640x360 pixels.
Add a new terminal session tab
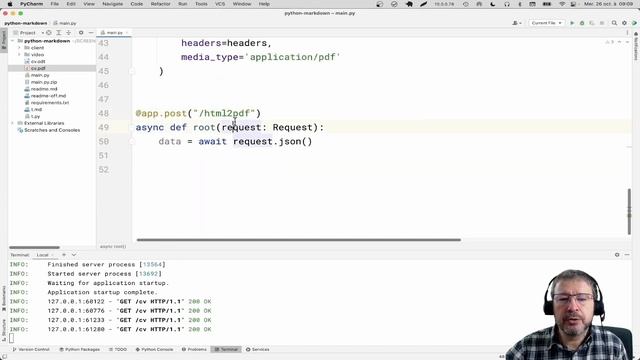pos(64,255)
